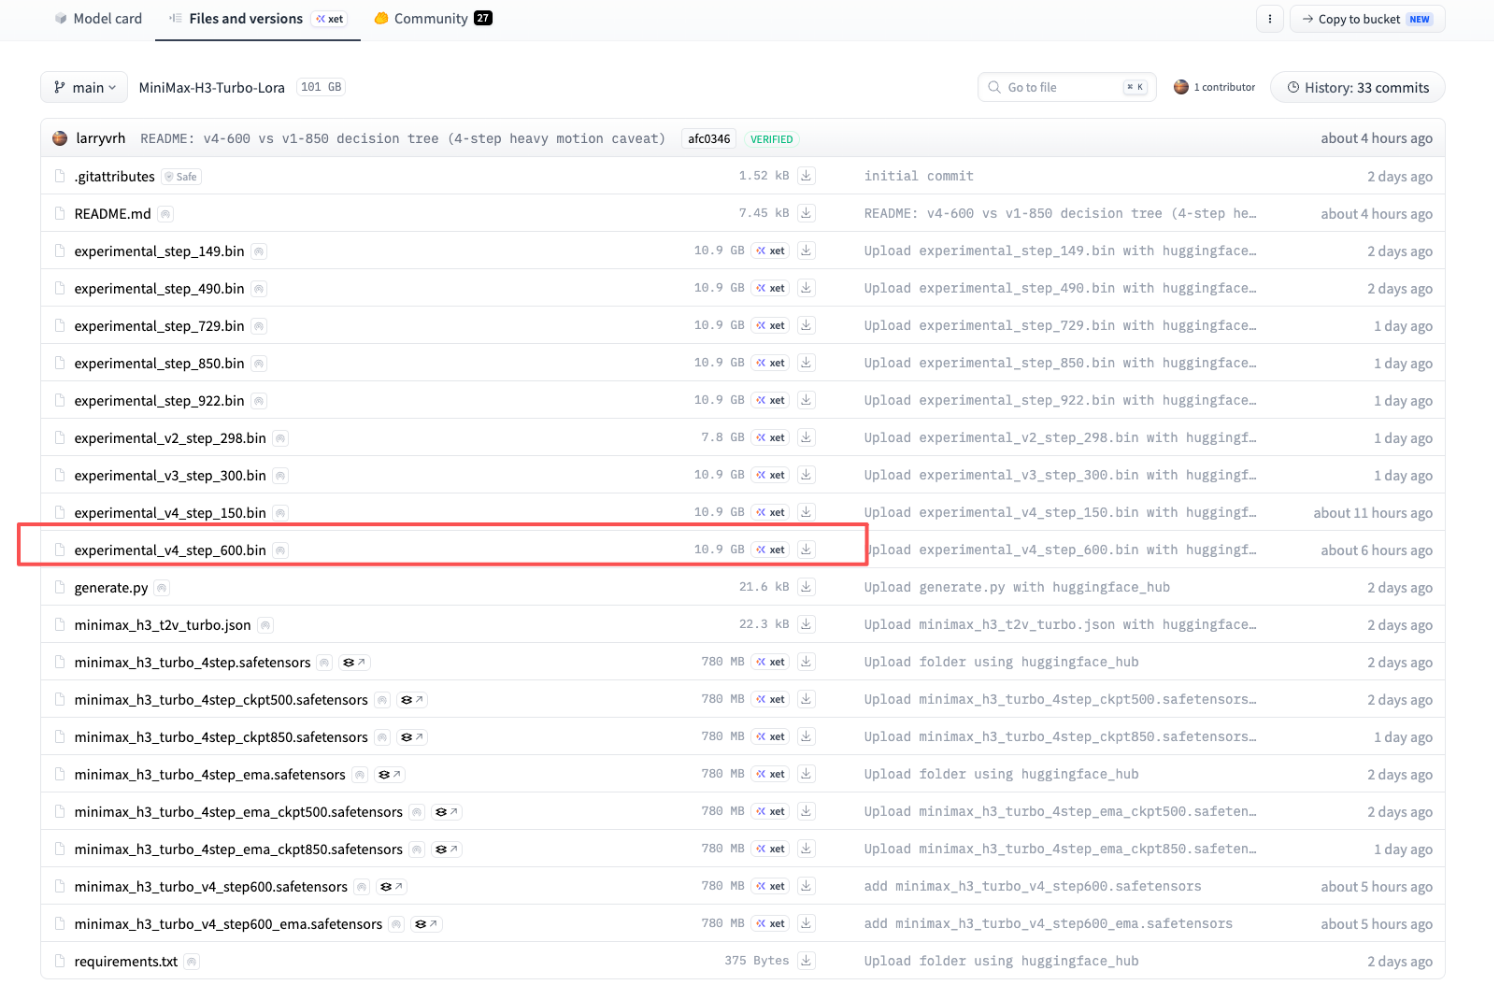Focus the Go to file search field
This screenshot has width=1494, height=991.
(x=1067, y=88)
